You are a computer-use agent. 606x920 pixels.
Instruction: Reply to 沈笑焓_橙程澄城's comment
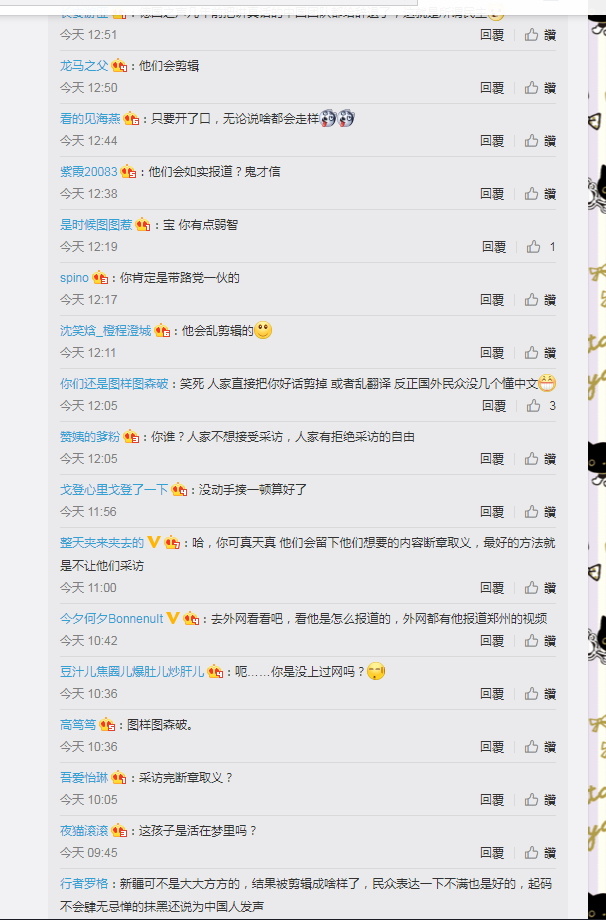492,353
